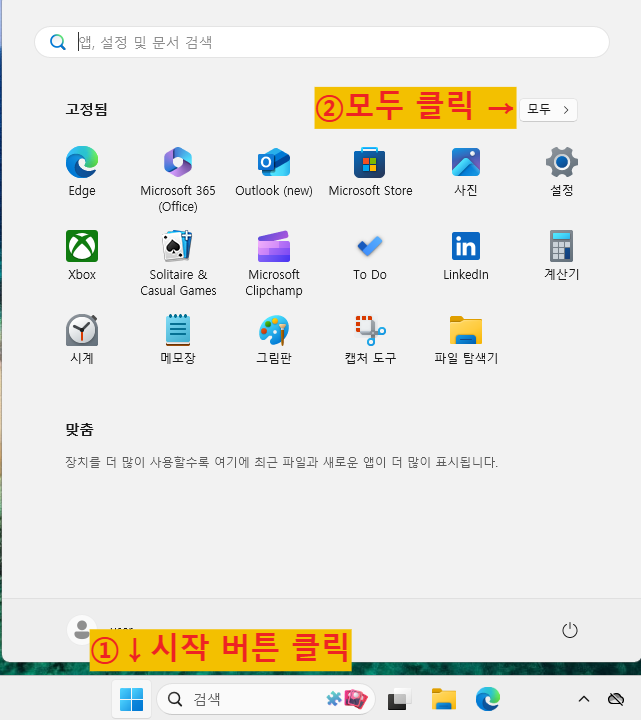Click the power button icon
This screenshot has height=720, width=641.
pyautogui.click(x=569, y=630)
